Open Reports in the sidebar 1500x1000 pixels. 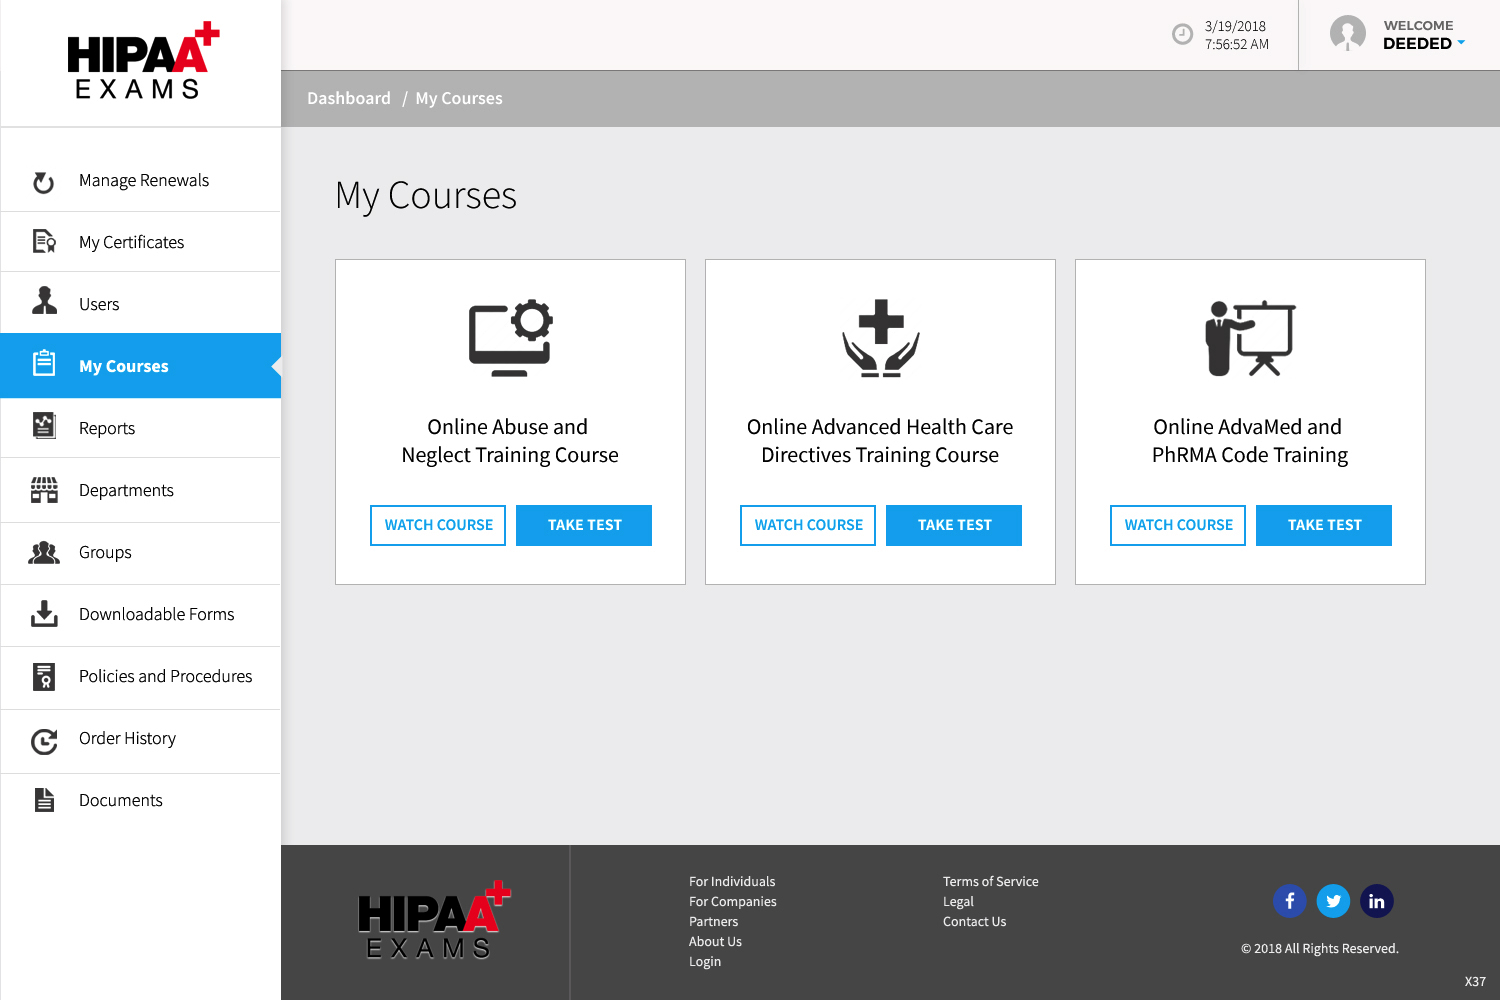pyautogui.click(x=141, y=428)
